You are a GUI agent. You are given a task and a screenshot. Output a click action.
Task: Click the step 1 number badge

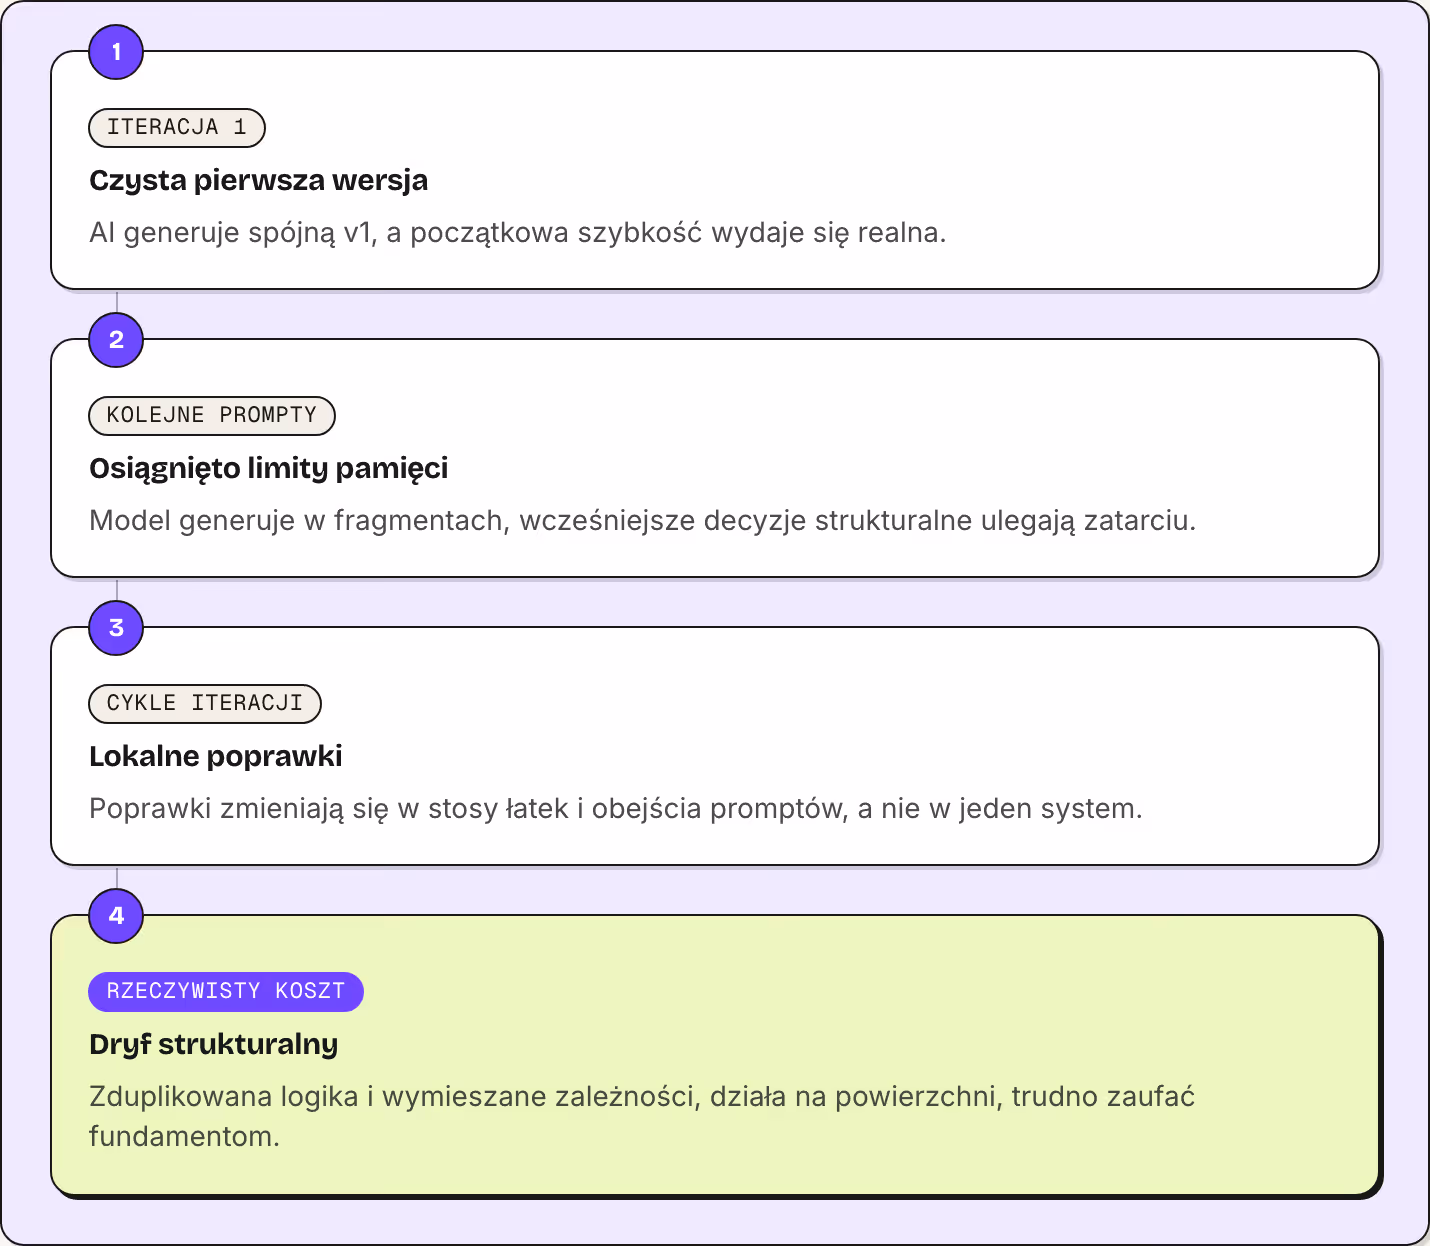tap(116, 52)
